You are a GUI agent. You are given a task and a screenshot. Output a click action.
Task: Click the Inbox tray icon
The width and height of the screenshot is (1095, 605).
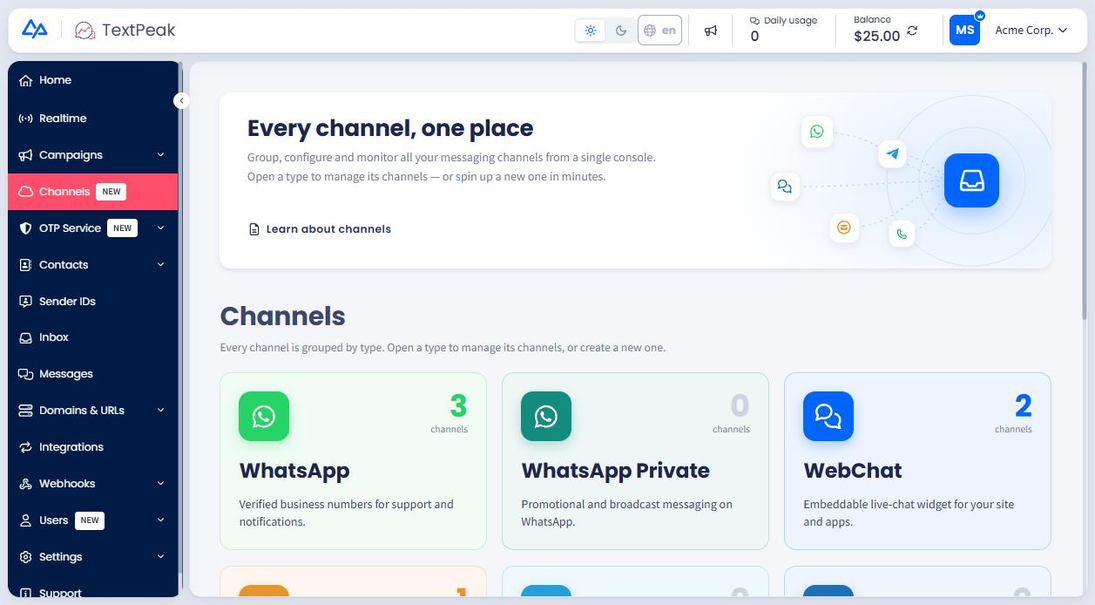pos(26,338)
